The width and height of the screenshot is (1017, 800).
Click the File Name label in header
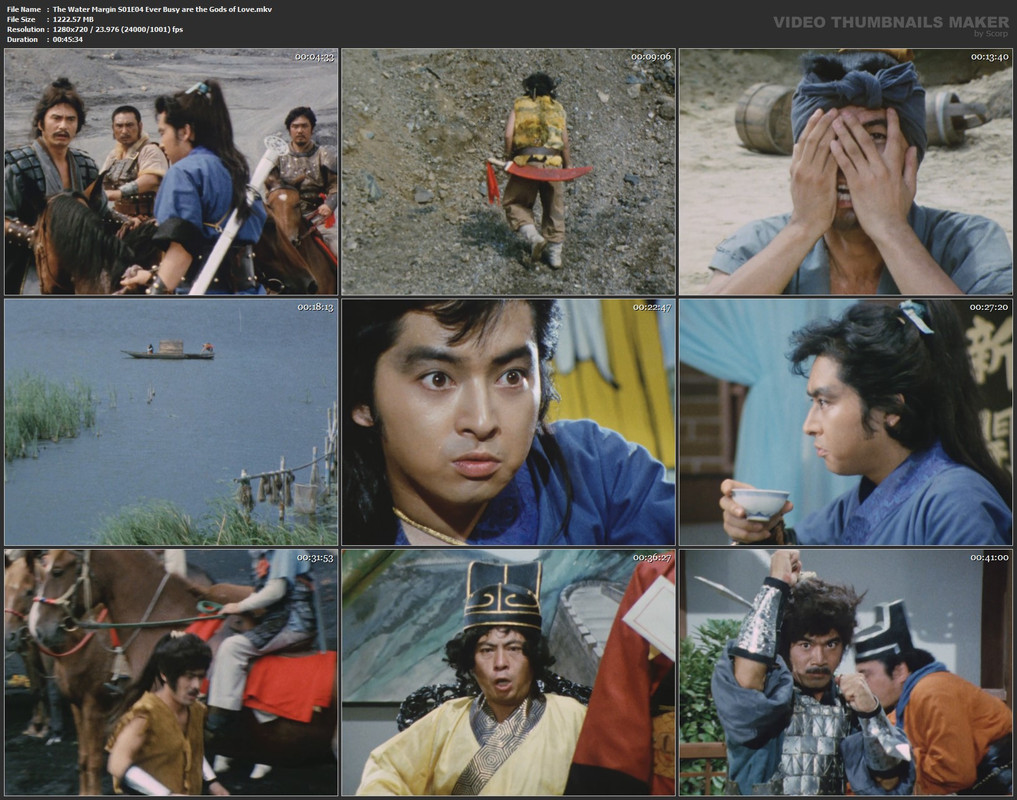tap(24, 9)
